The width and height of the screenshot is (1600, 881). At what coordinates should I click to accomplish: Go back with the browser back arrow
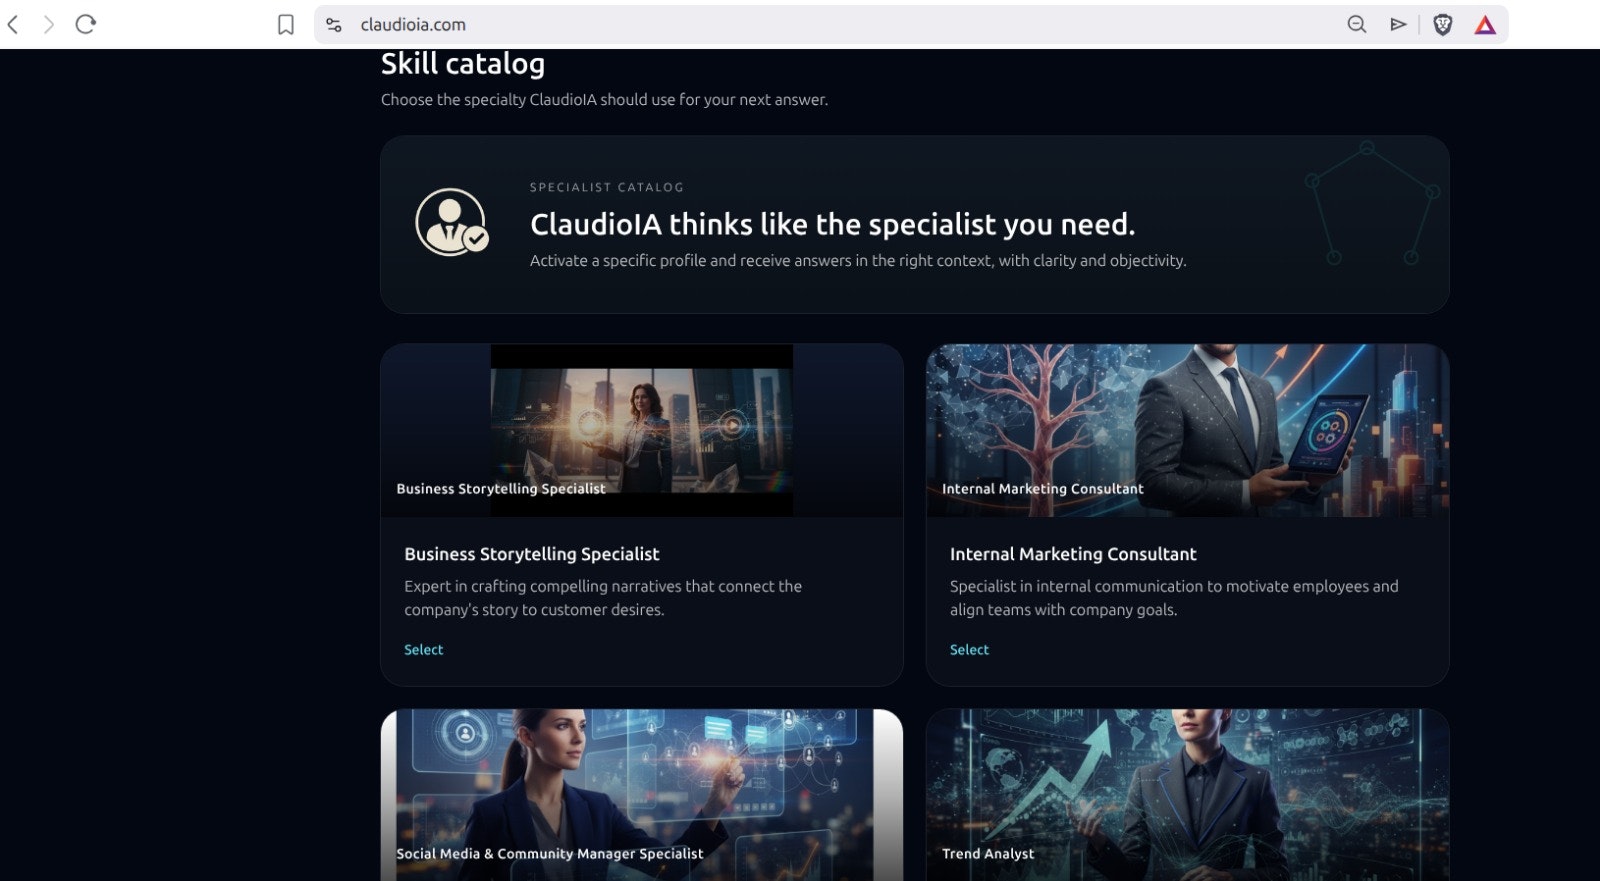point(13,25)
